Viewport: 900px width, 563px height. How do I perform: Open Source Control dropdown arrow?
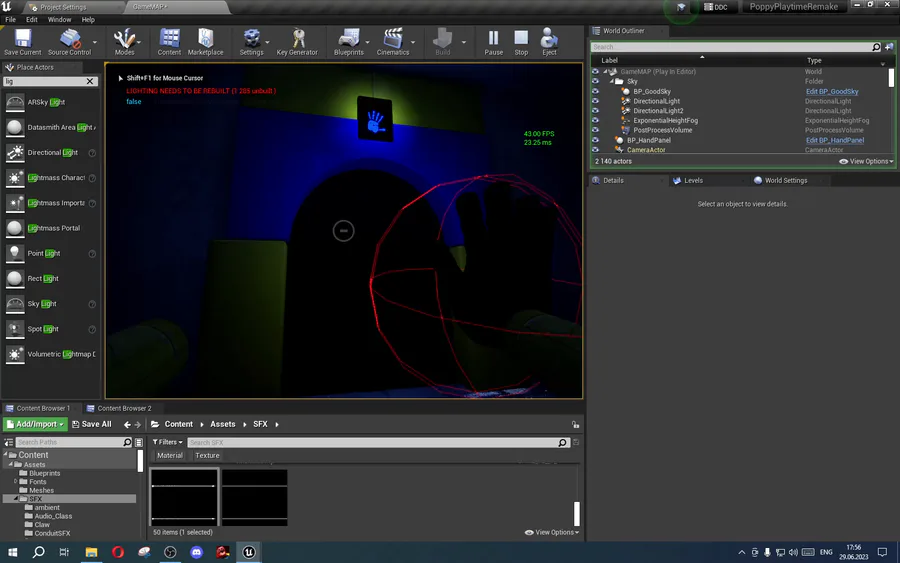point(95,42)
